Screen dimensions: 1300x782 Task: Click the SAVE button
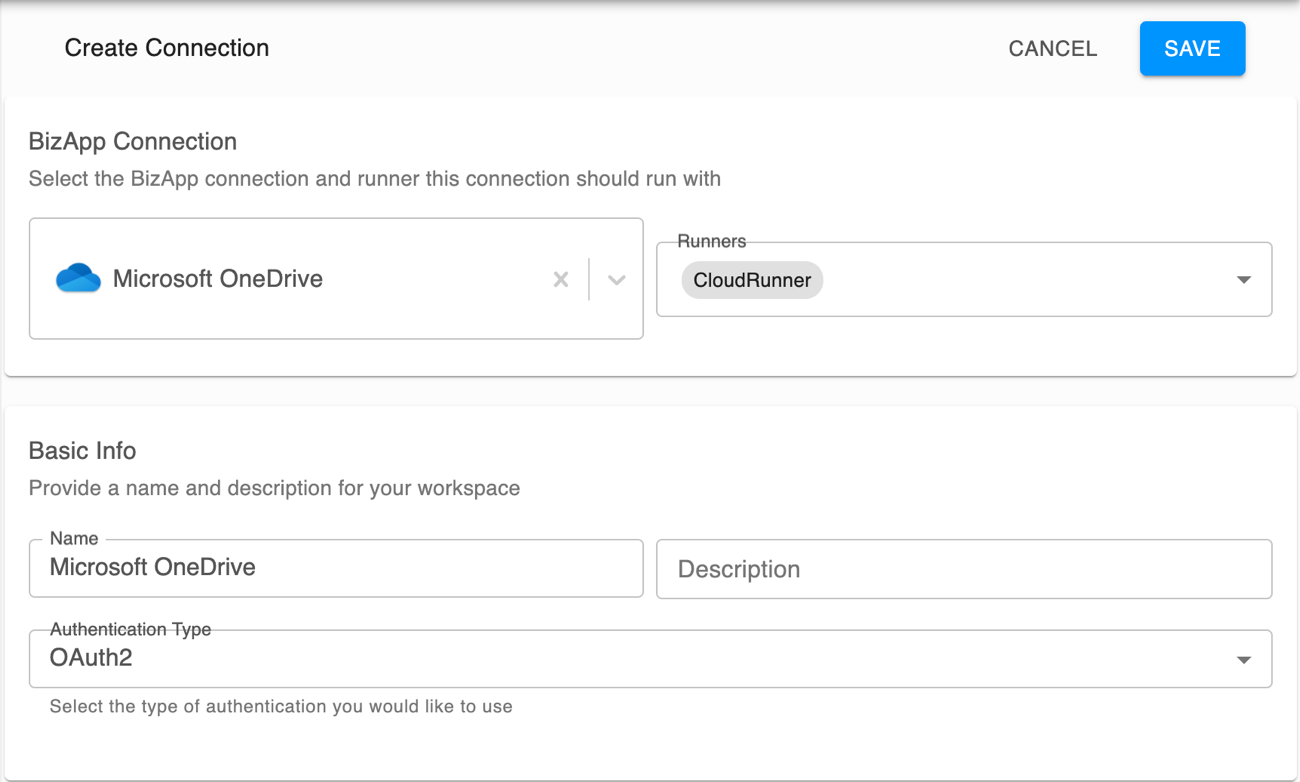(1192, 48)
